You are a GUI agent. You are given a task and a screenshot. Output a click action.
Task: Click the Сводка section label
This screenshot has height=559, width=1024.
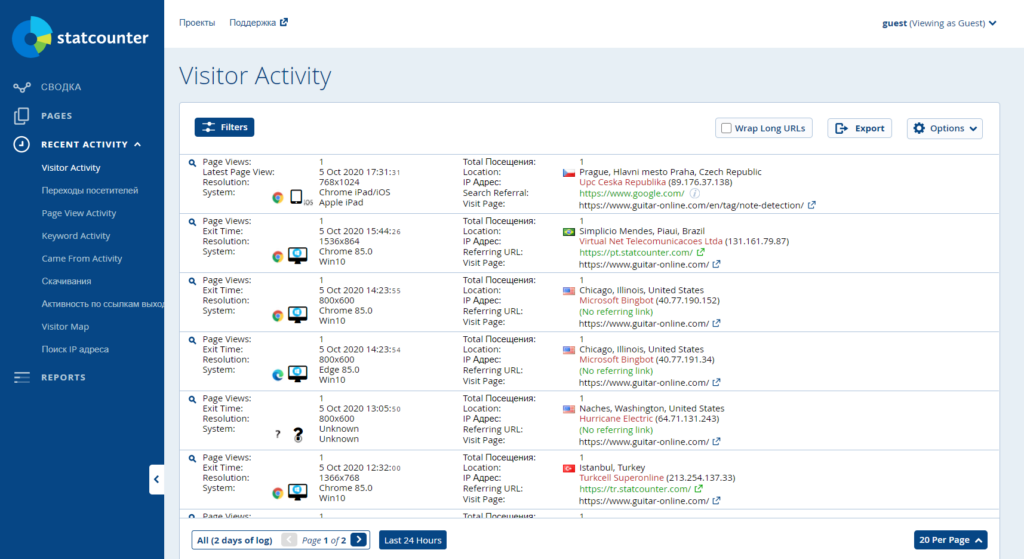[61, 87]
